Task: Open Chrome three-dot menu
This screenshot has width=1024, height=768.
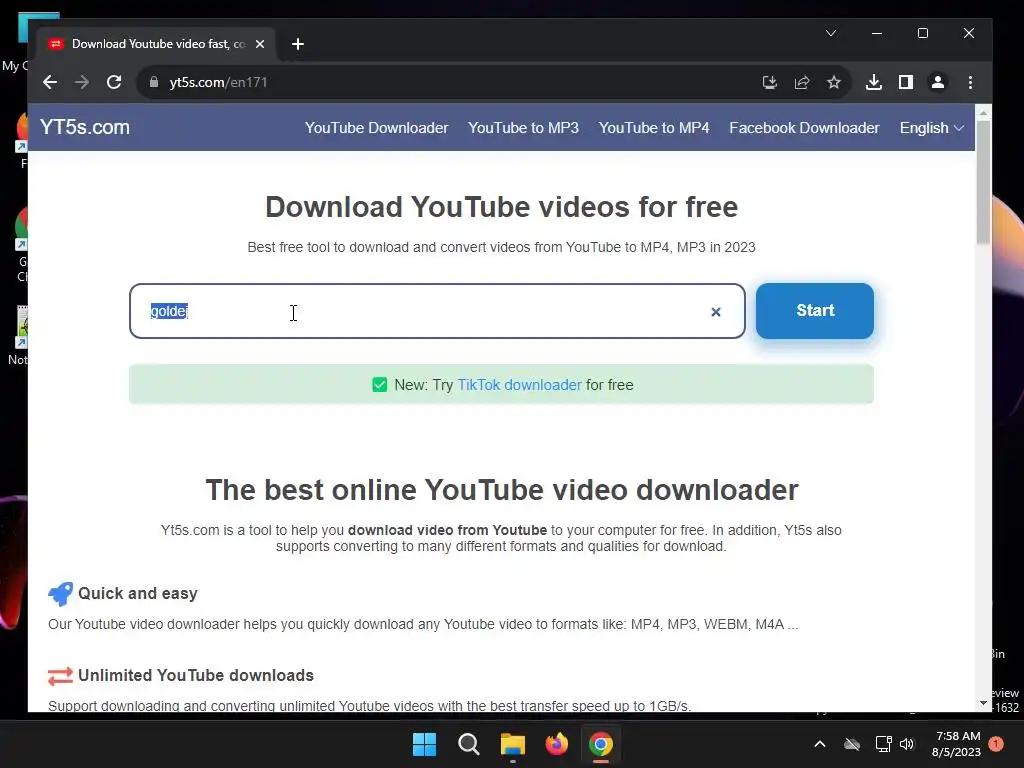Action: pyautogui.click(x=970, y=82)
